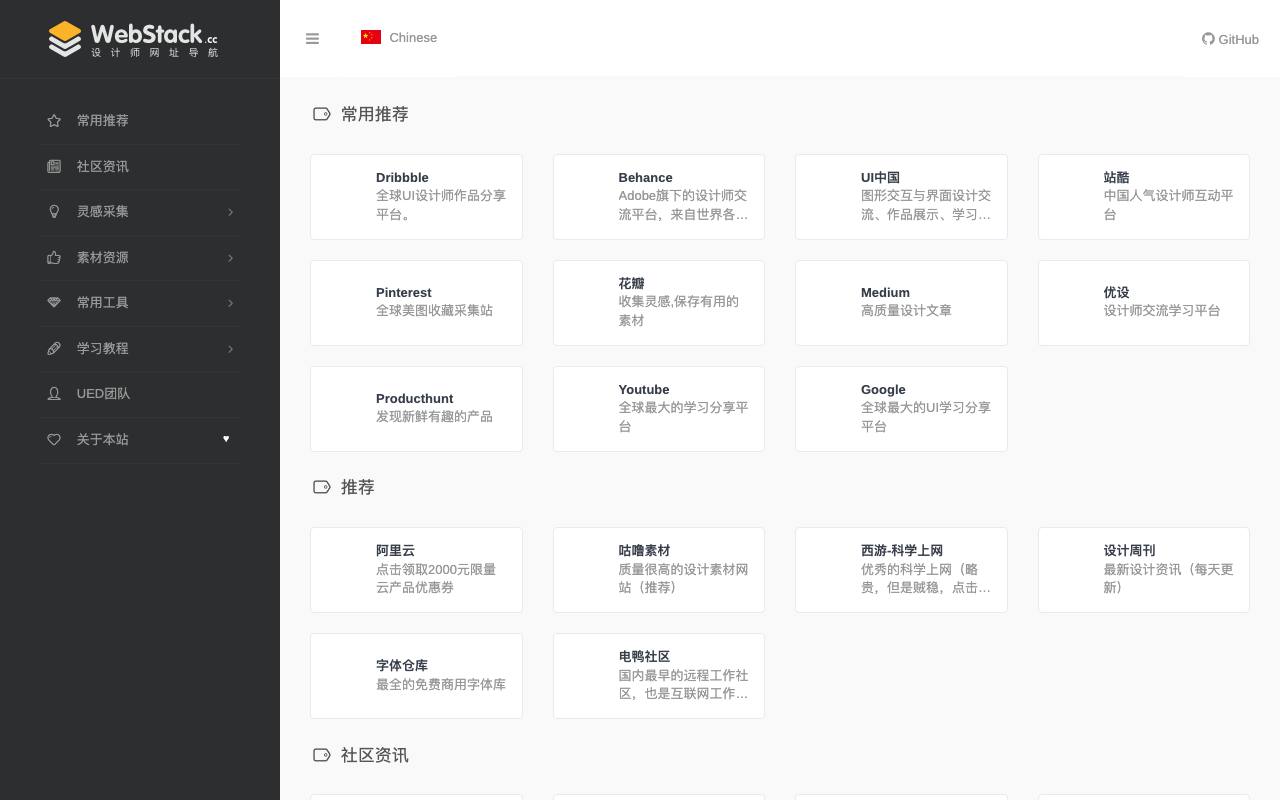This screenshot has height=800, width=1280.
Task: Click the GitHub octocat icon
Action: pyautogui.click(x=1208, y=39)
